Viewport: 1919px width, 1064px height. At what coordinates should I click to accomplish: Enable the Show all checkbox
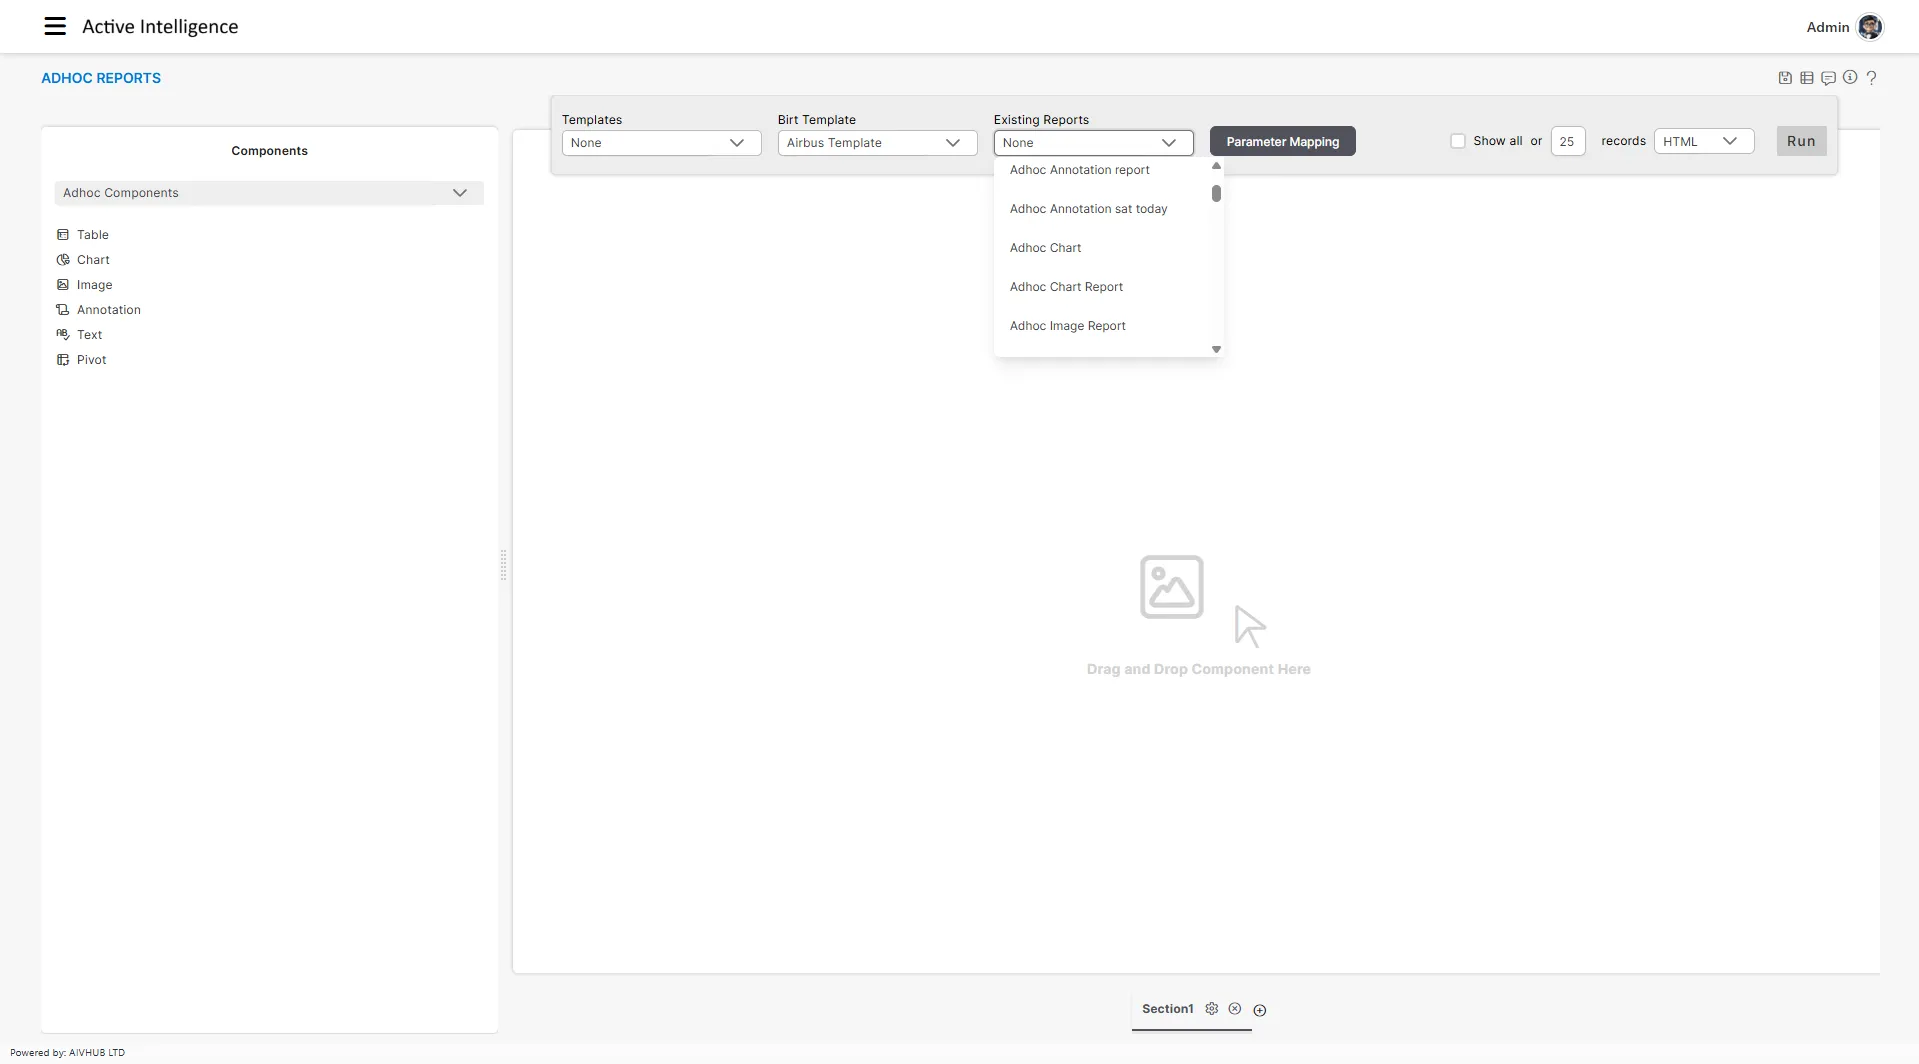coord(1458,141)
